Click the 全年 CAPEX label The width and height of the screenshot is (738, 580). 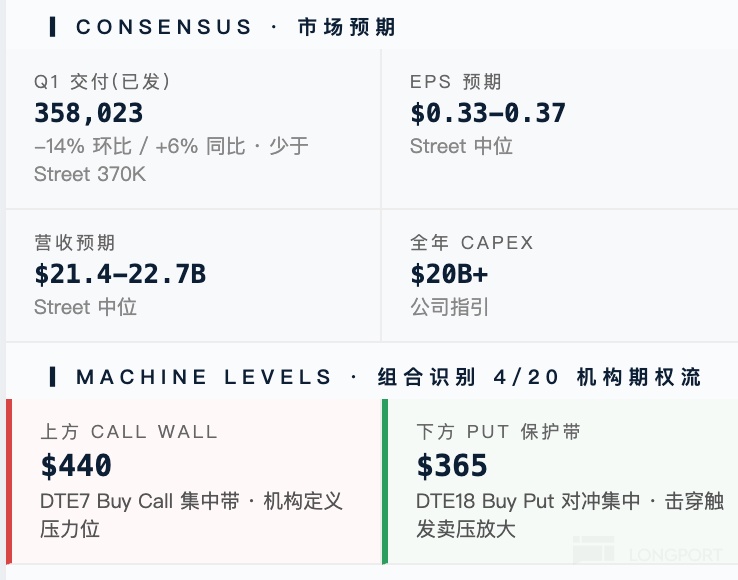472,243
